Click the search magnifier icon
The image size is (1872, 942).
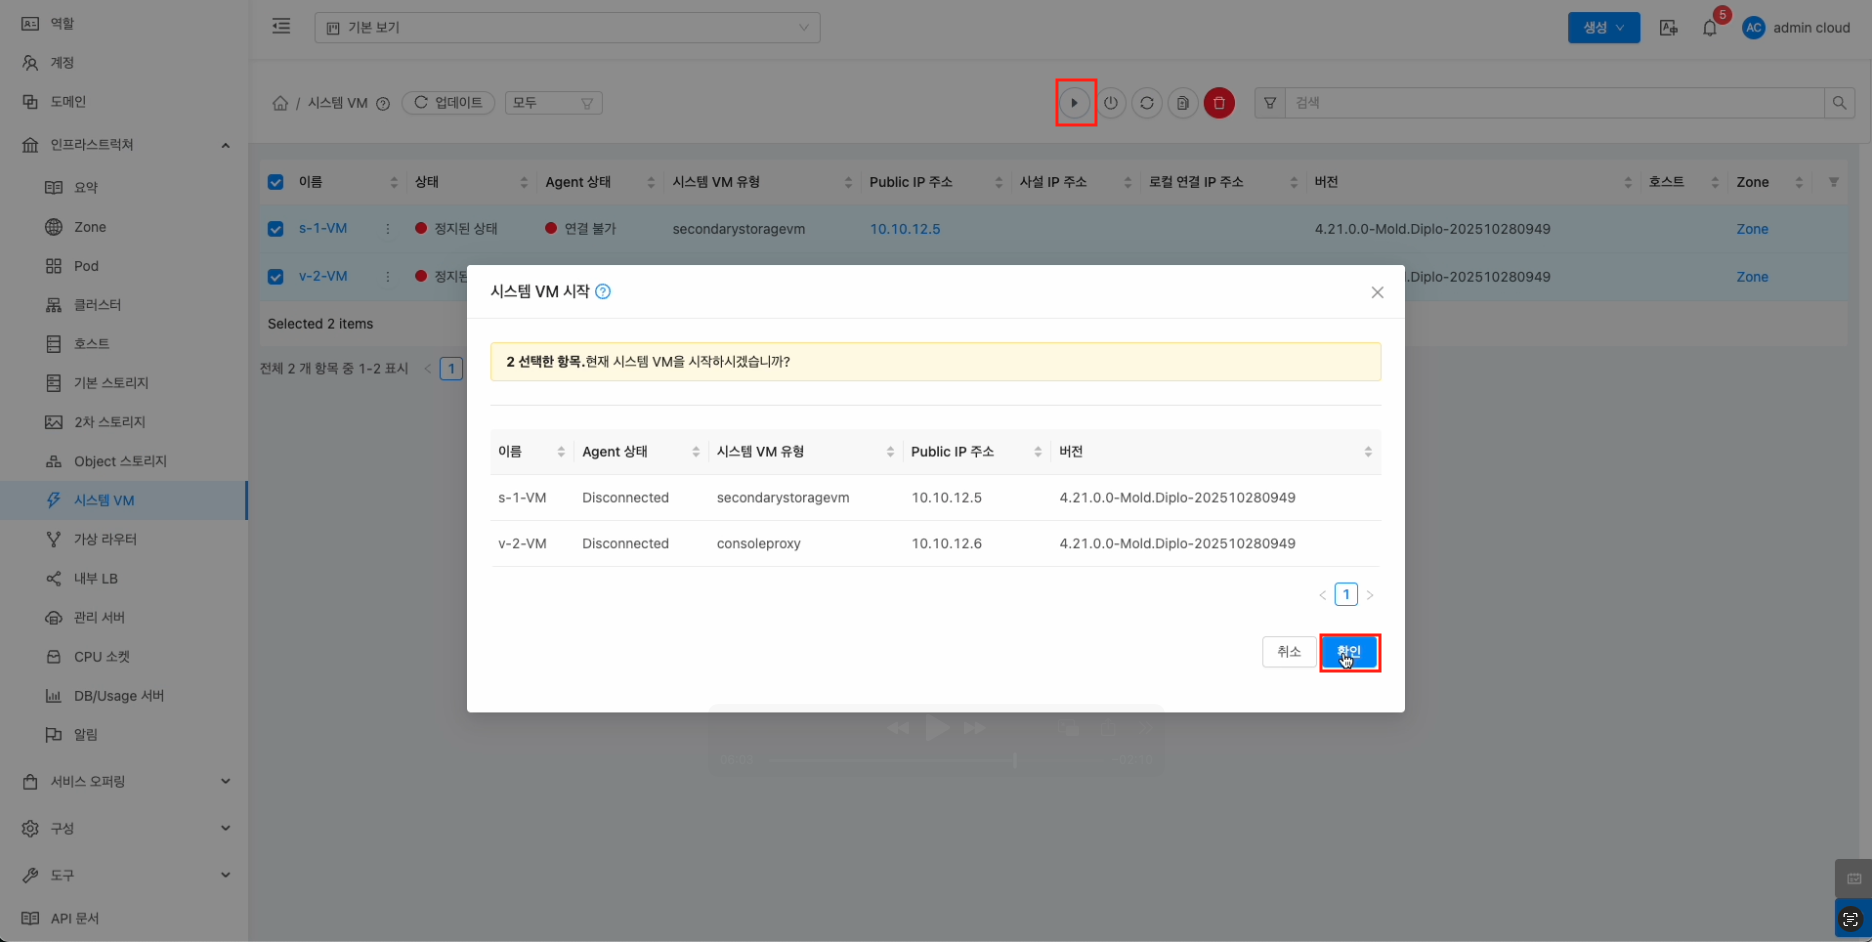1839,103
